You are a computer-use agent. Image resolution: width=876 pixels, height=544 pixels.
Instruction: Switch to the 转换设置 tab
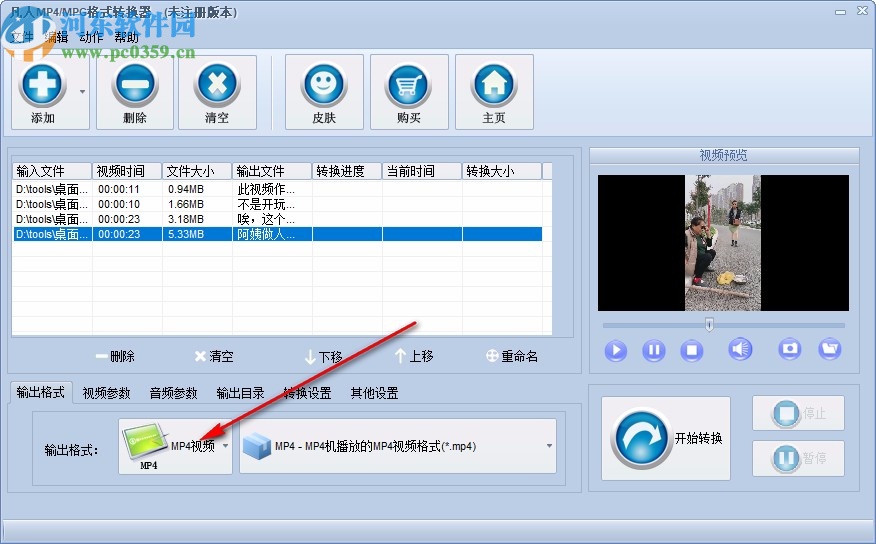point(307,393)
